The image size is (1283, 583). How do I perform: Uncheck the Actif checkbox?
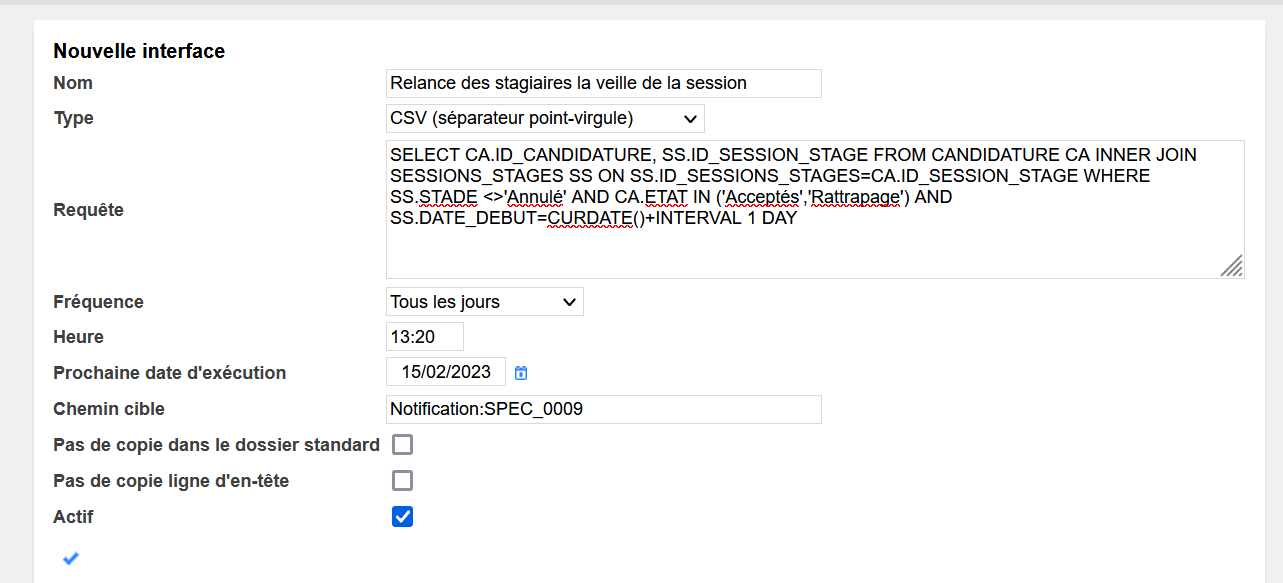[x=402, y=517]
